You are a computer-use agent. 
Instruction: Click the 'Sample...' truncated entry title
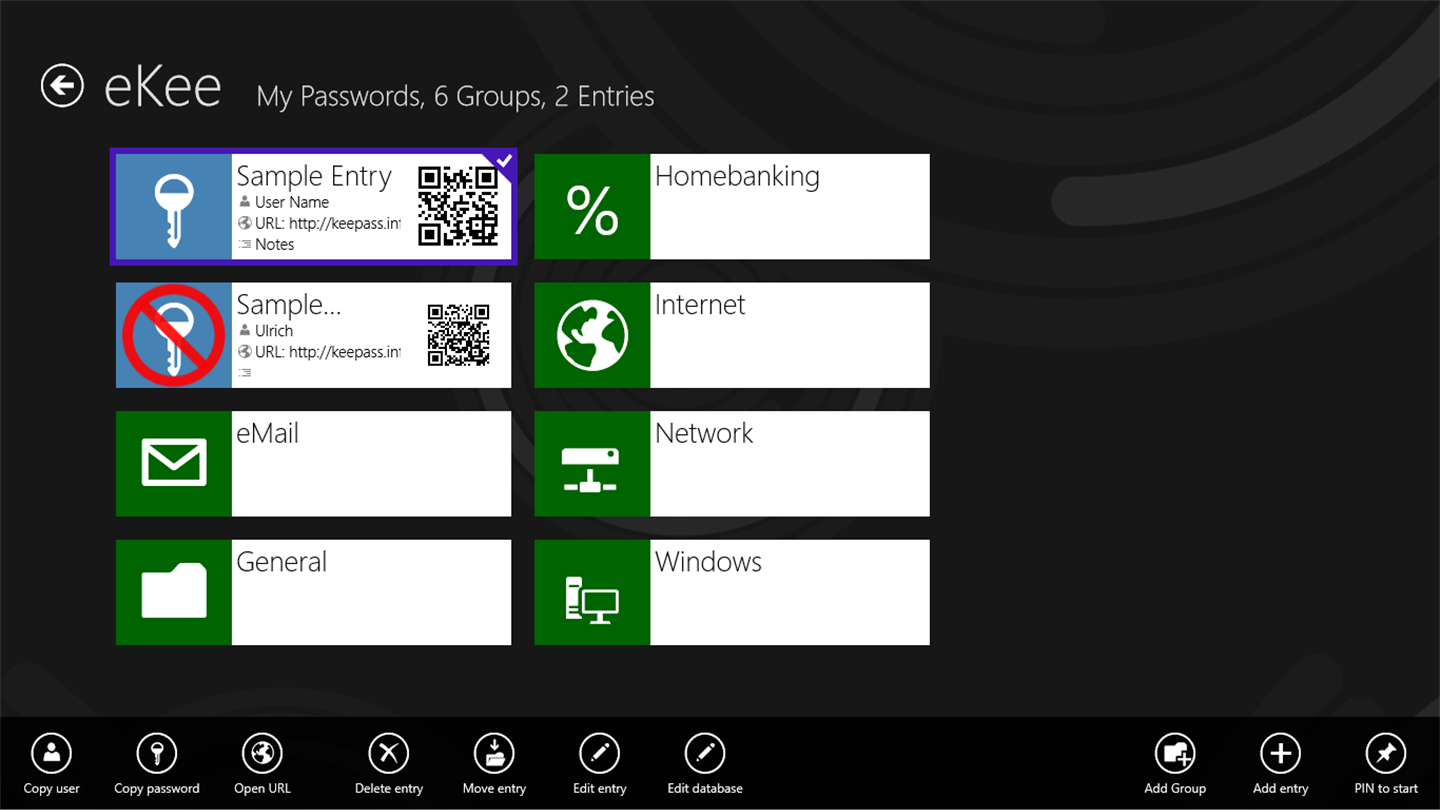(x=289, y=305)
